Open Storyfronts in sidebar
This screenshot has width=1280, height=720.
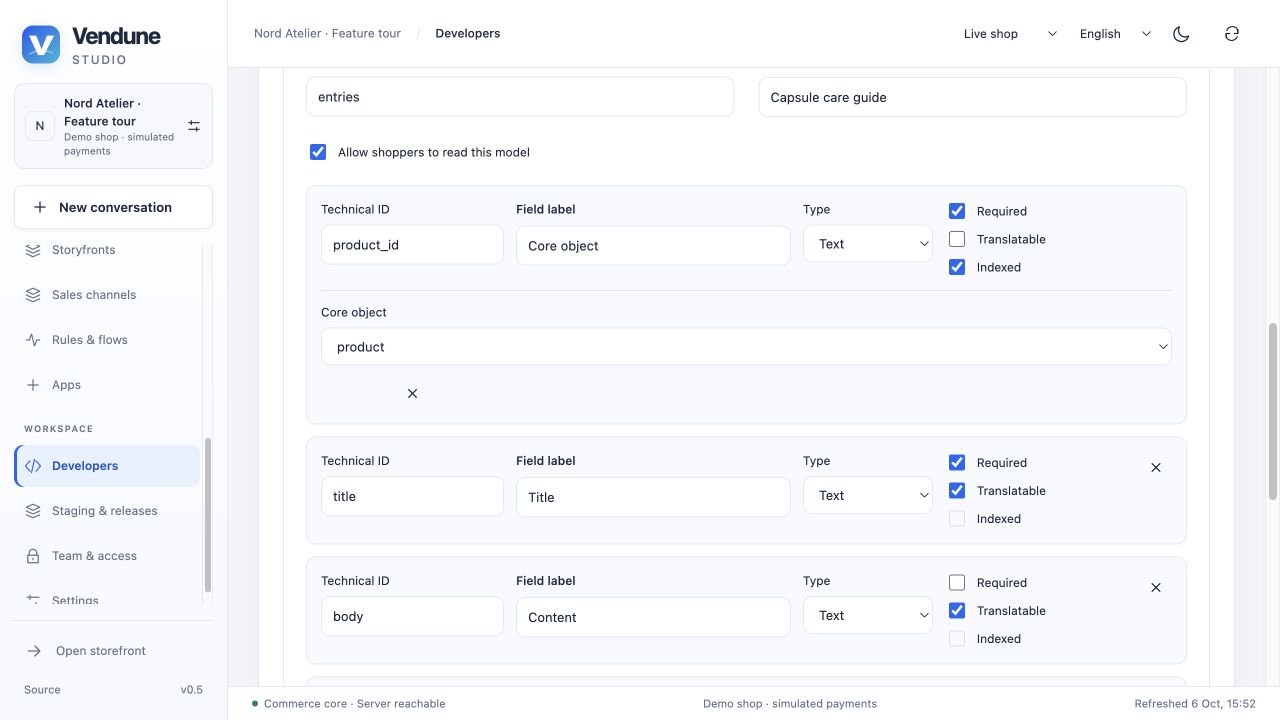(107, 250)
